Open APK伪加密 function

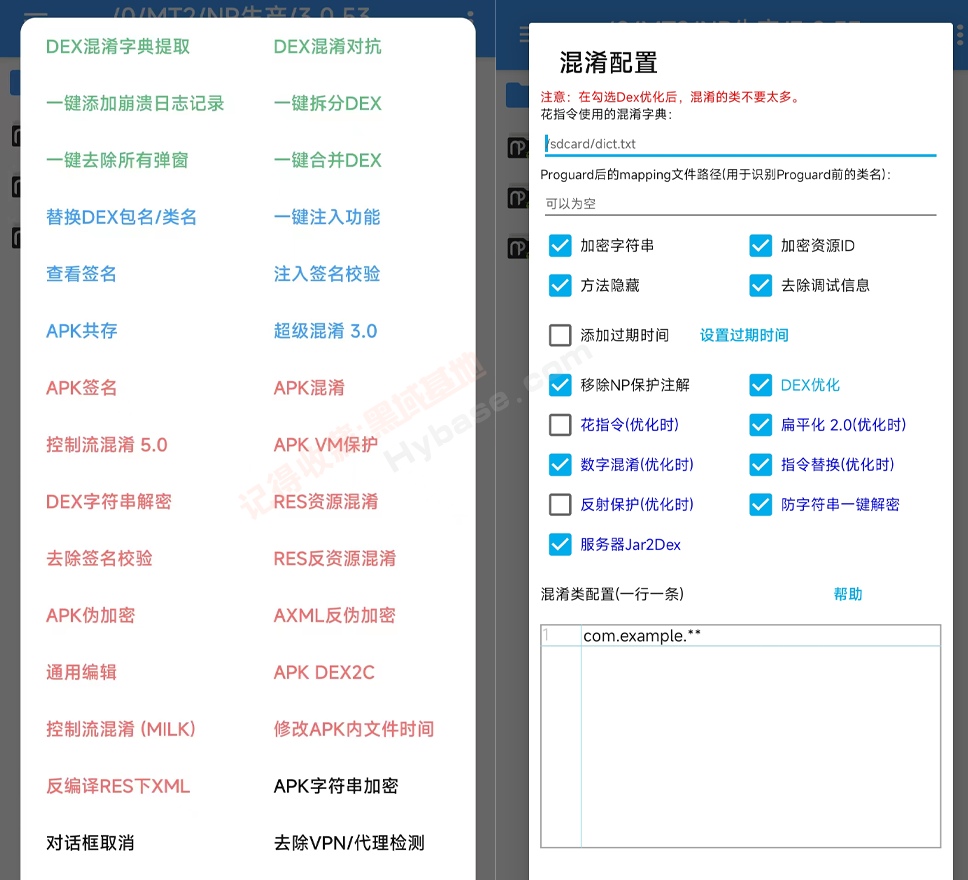[x=90, y=615]
